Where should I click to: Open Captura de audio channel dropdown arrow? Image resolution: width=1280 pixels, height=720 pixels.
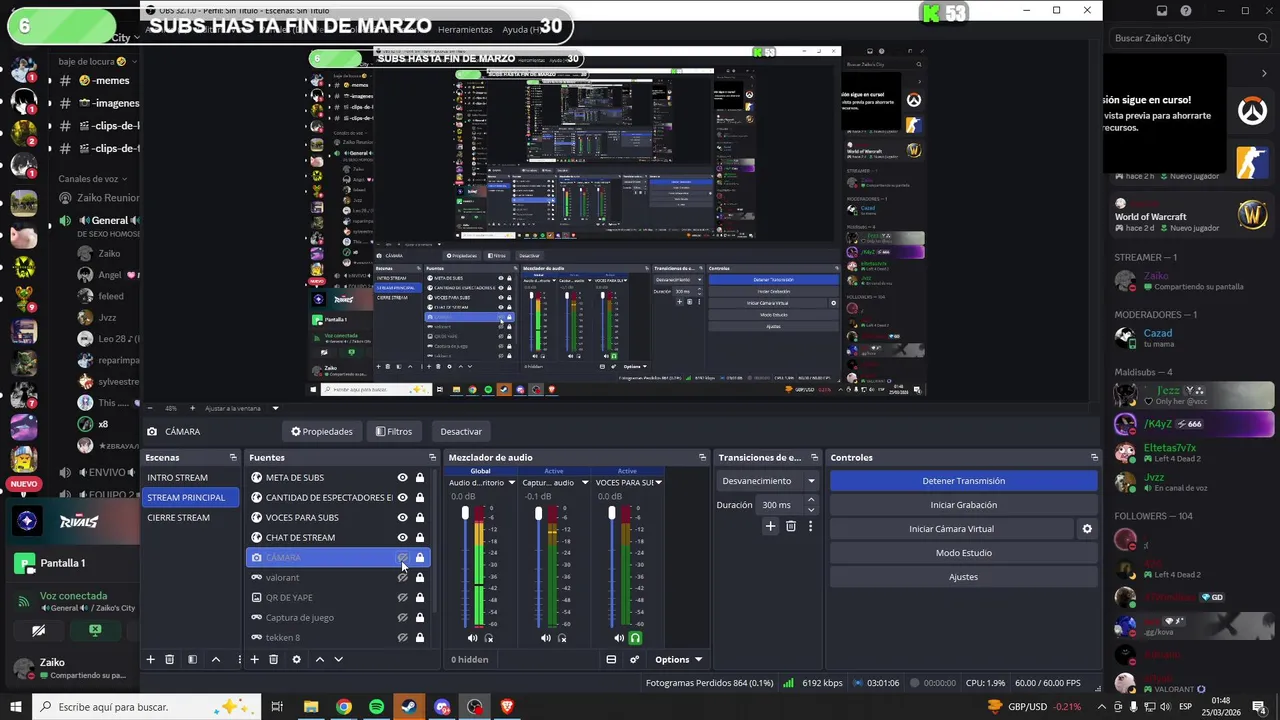pyautogui.click(x=584, y=483)
